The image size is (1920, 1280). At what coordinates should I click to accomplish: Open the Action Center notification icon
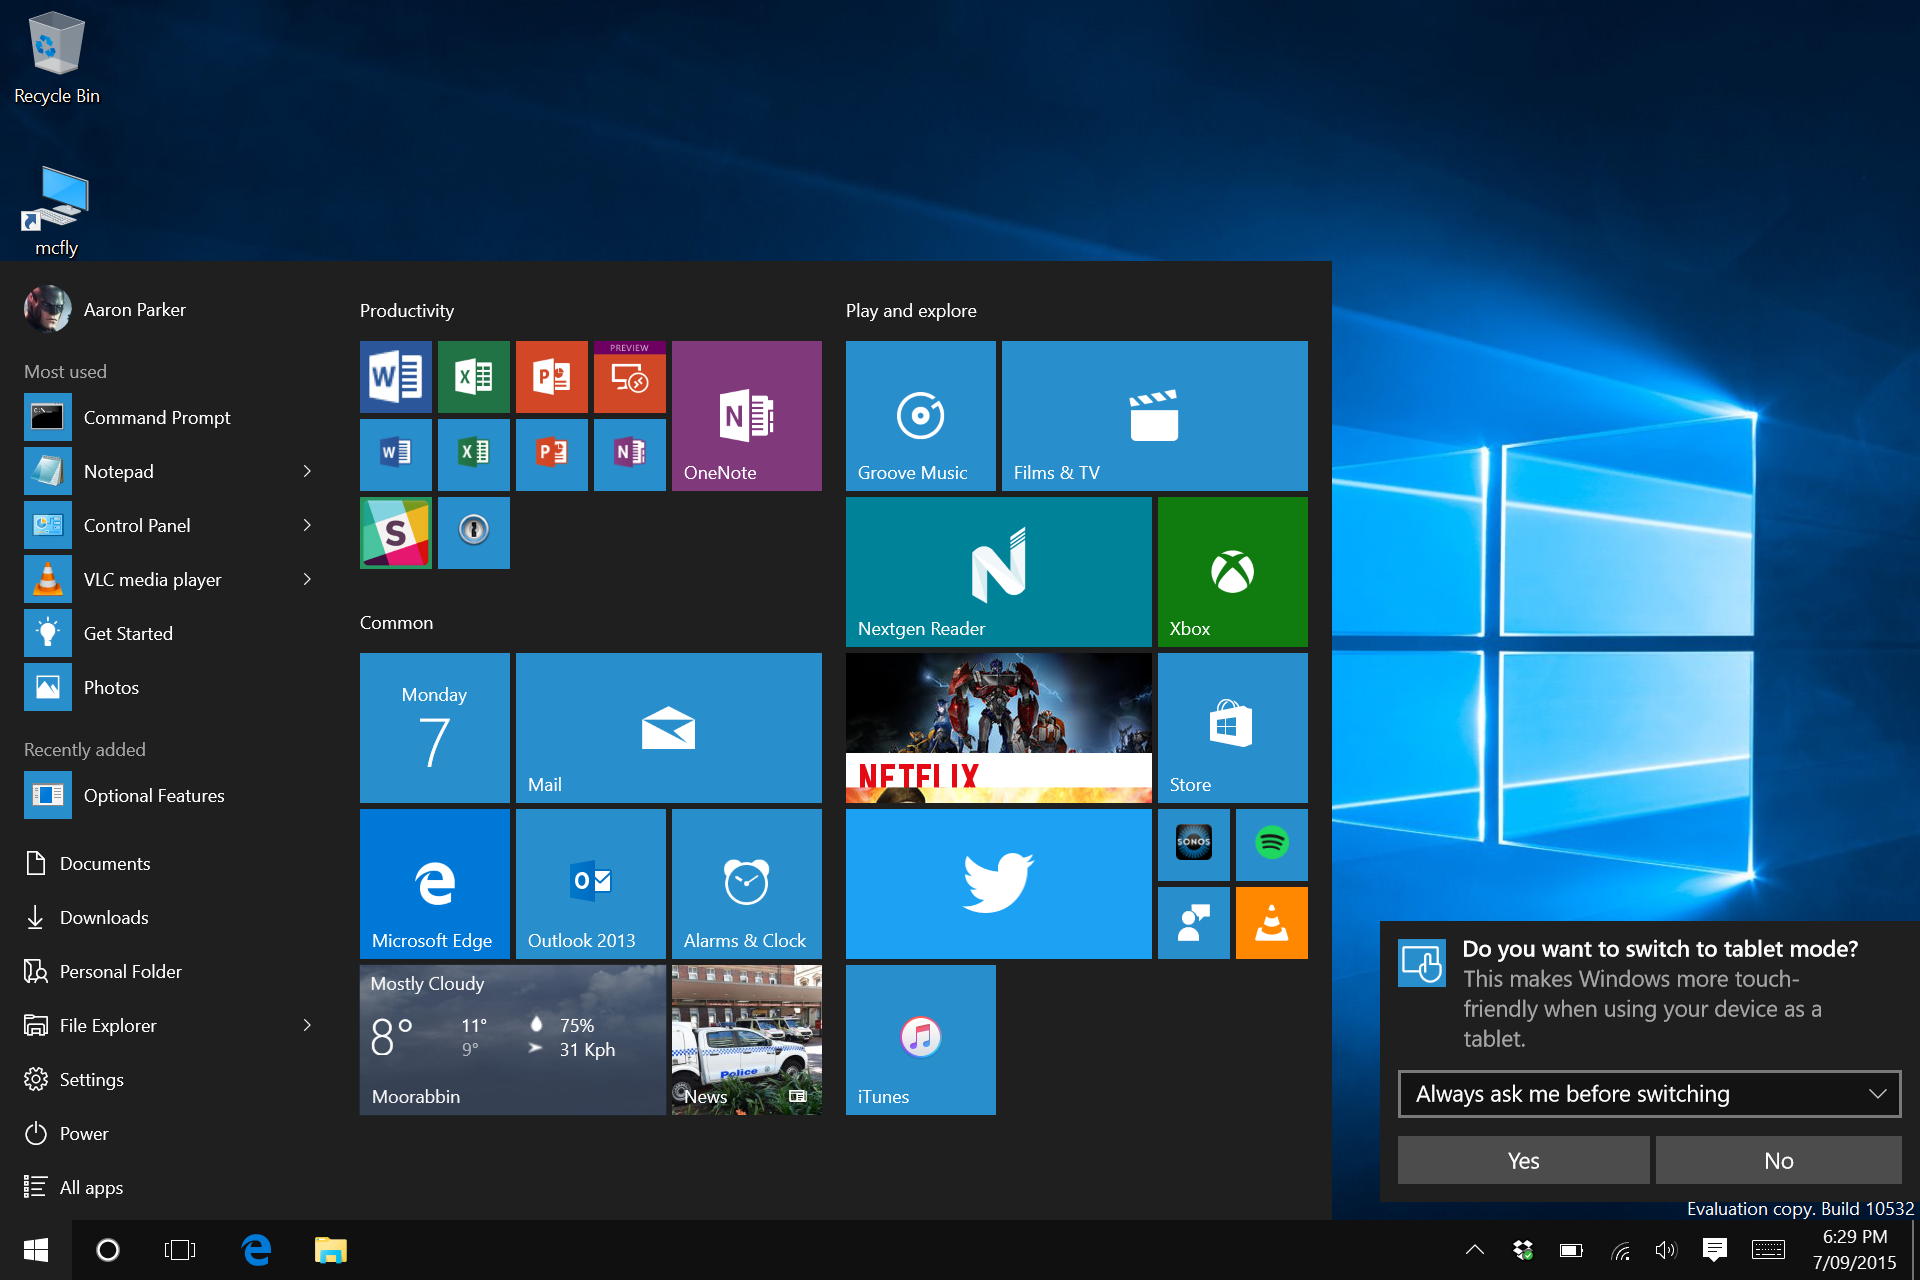click(1714, 1250)
